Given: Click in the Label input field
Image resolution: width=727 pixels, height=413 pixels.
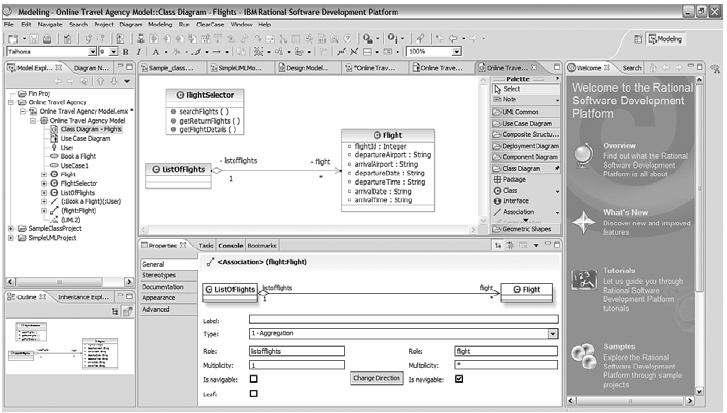Looking at the screenshot, I should 403,319.
